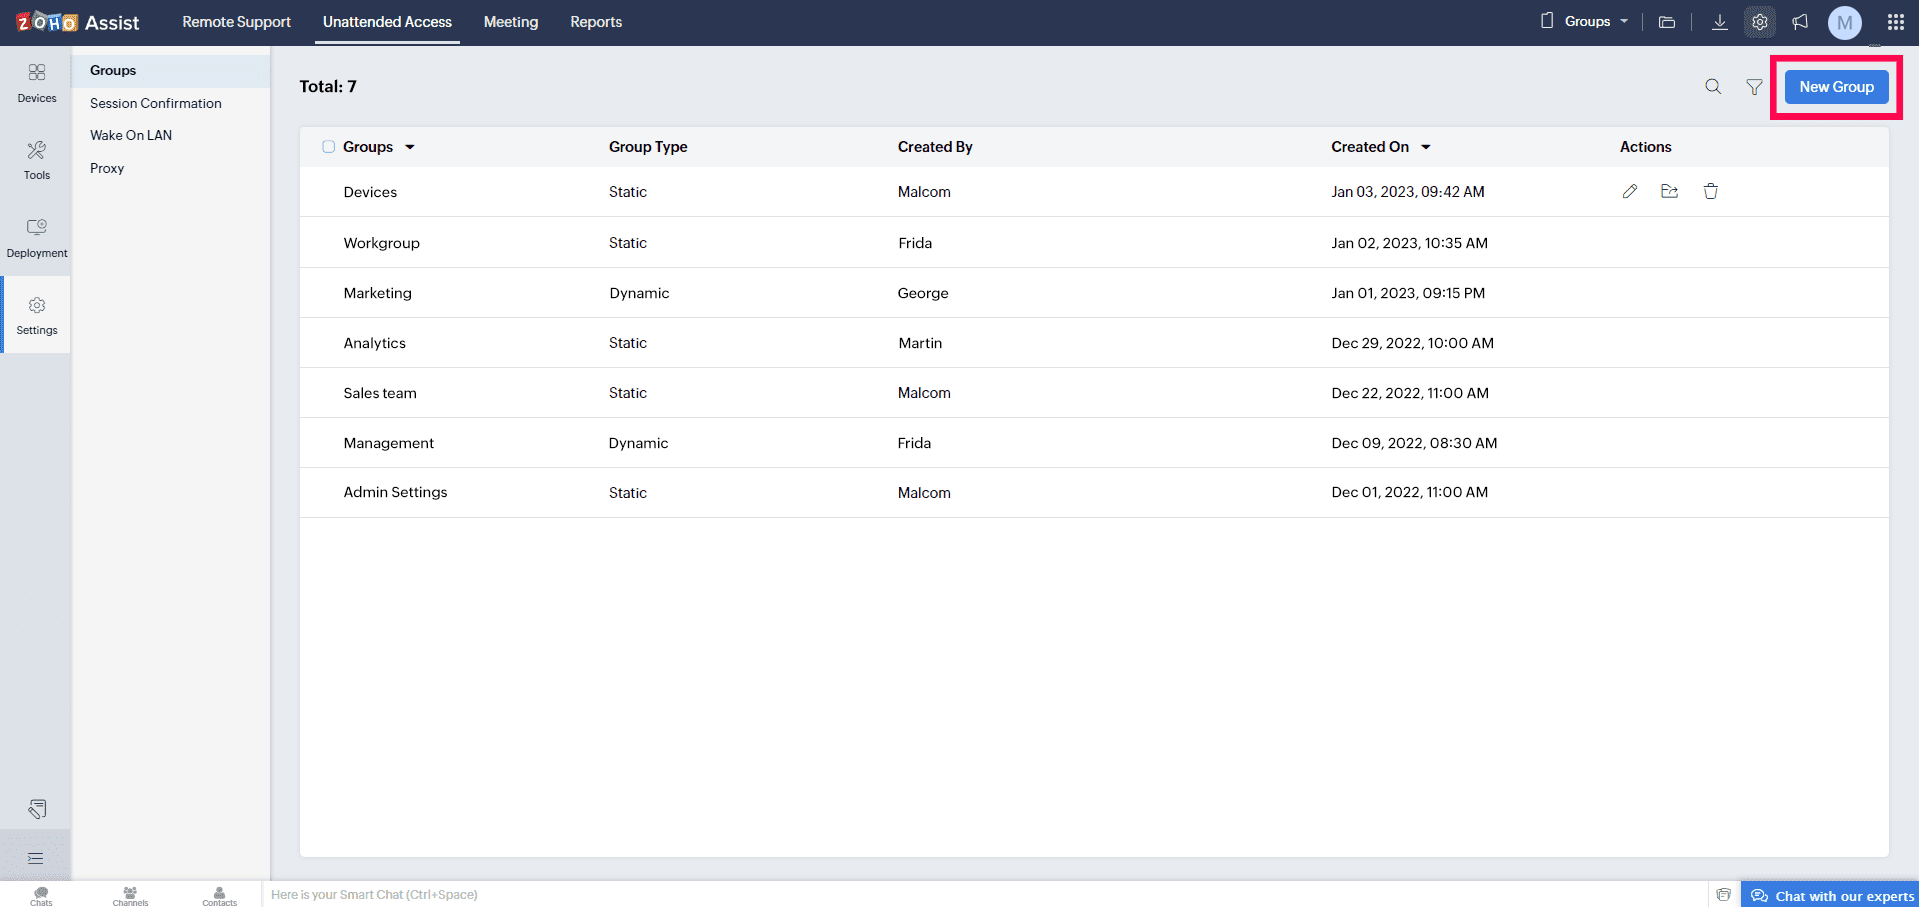Click the search magnifier icon
The width and height of the screenshot is (1919, 907).
[1713, 87]
